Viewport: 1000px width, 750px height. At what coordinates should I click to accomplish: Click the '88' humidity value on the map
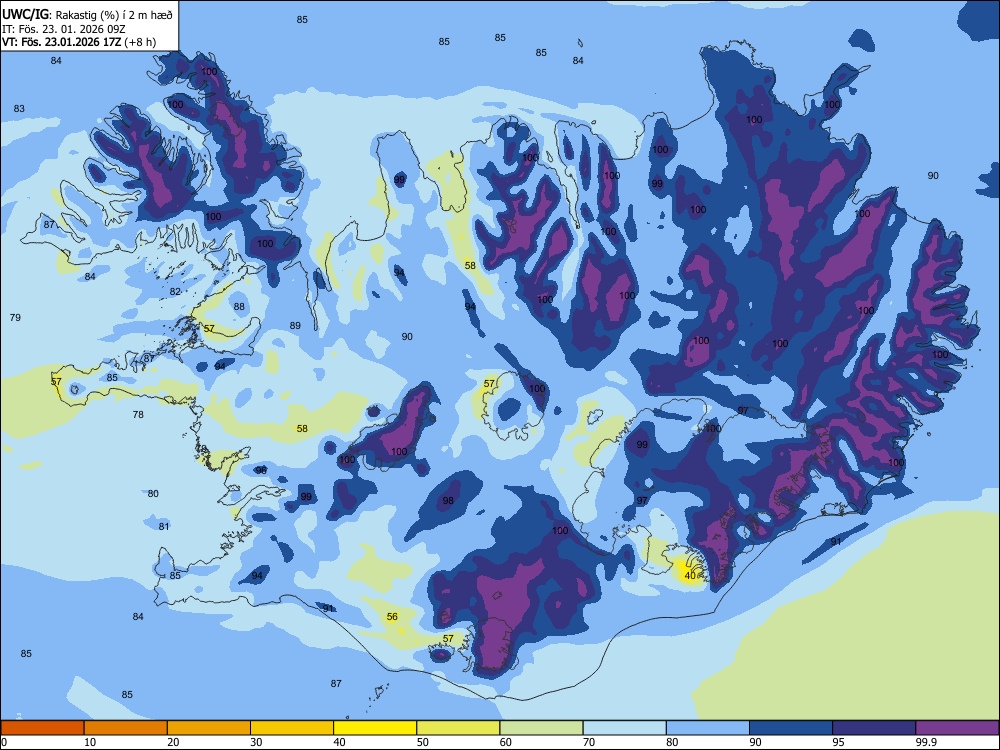239,306
